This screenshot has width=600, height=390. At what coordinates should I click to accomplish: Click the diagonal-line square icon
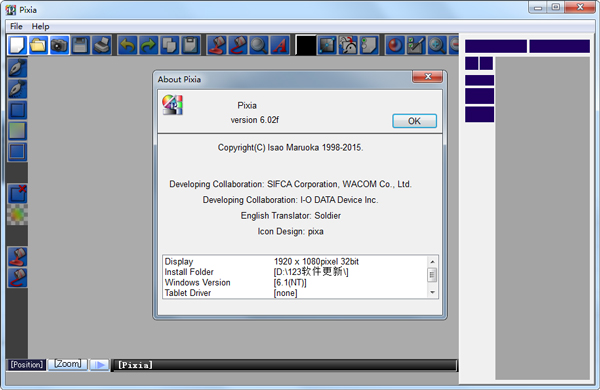327,45
